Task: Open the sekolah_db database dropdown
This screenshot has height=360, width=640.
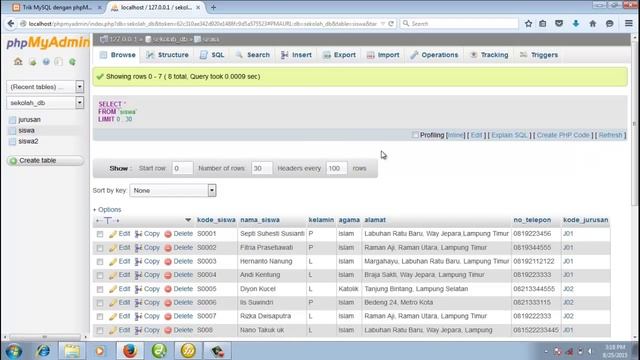Action: click(45, 103)
